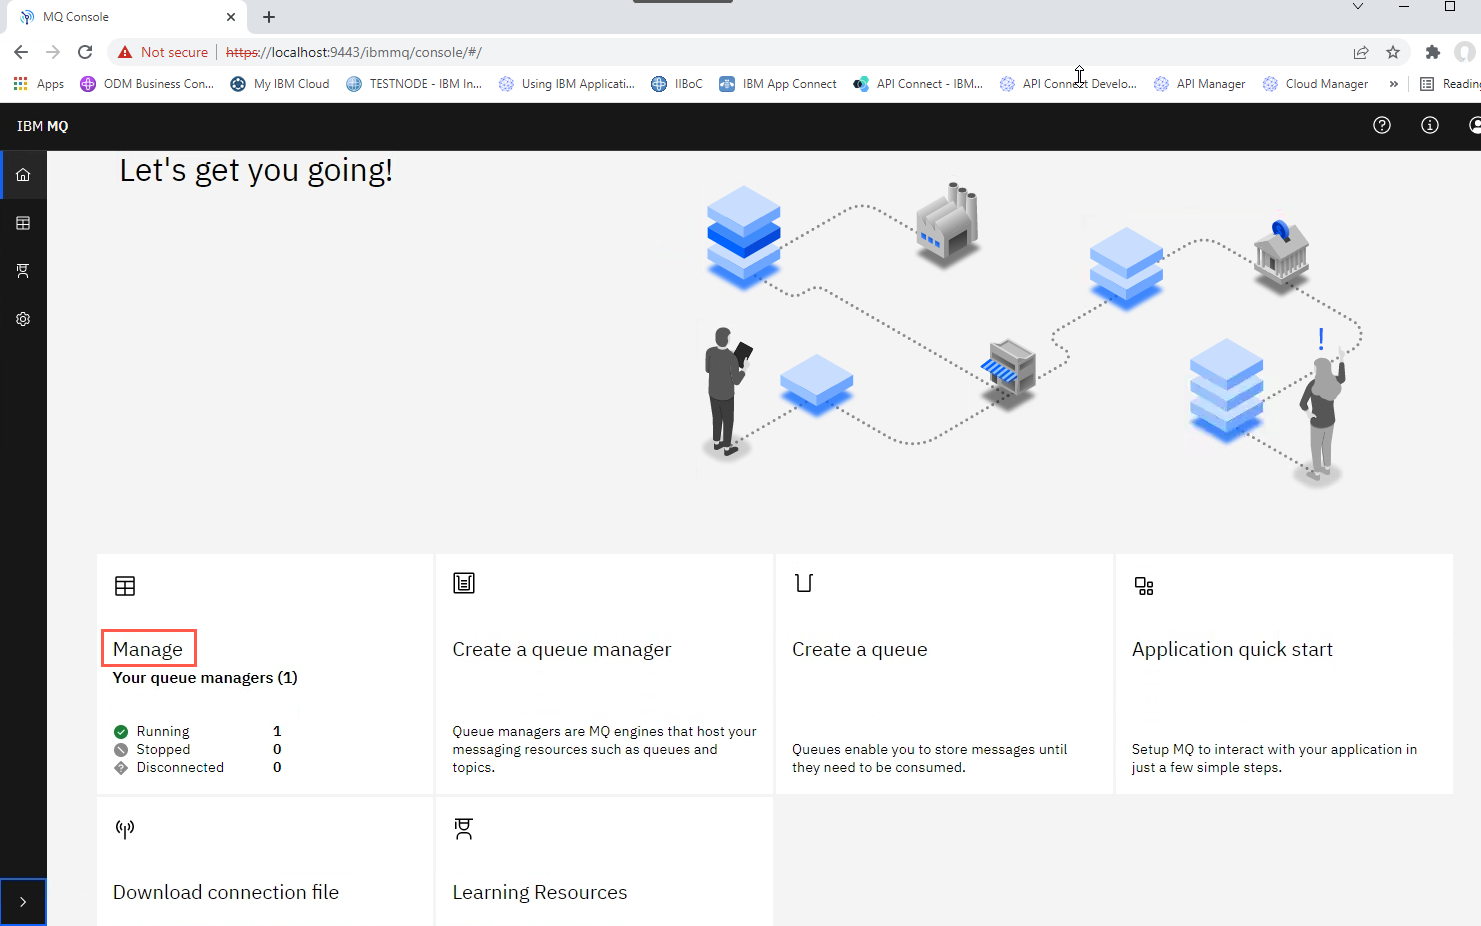Image resolution: width=1481 pixels, height=926 pixels.
Task: Click the Learning Resources tile icon
Action: click(464, 829)
